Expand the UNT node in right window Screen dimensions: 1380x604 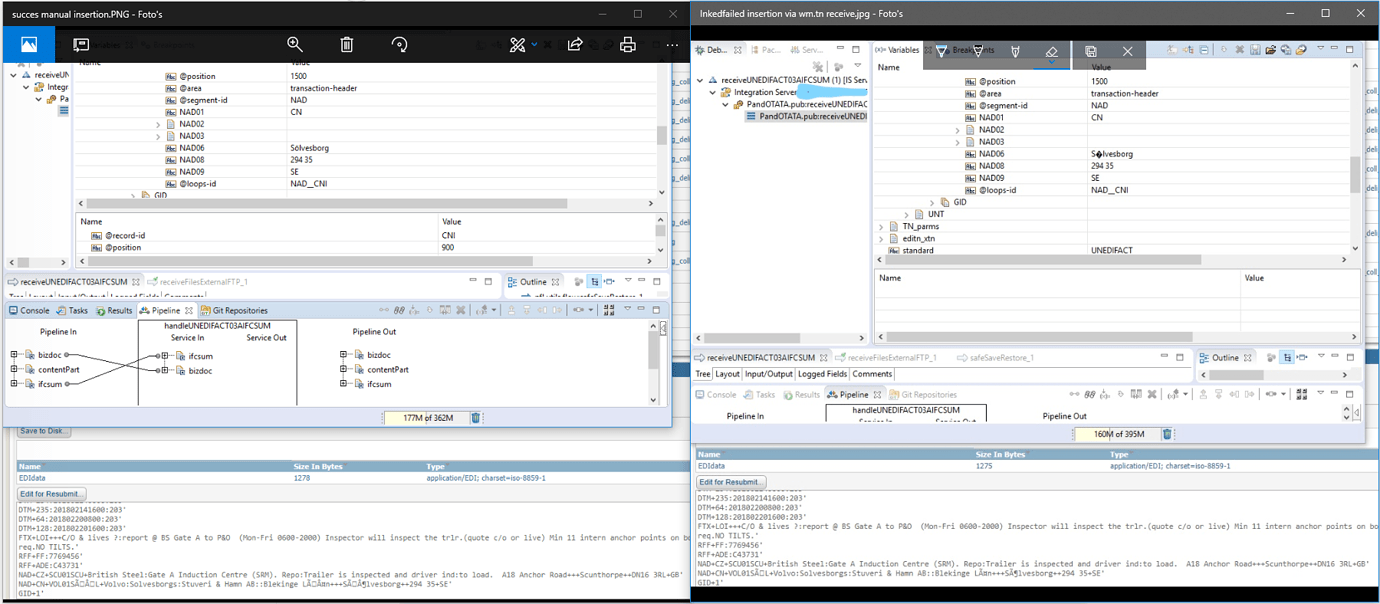click(x=907, y=214)
